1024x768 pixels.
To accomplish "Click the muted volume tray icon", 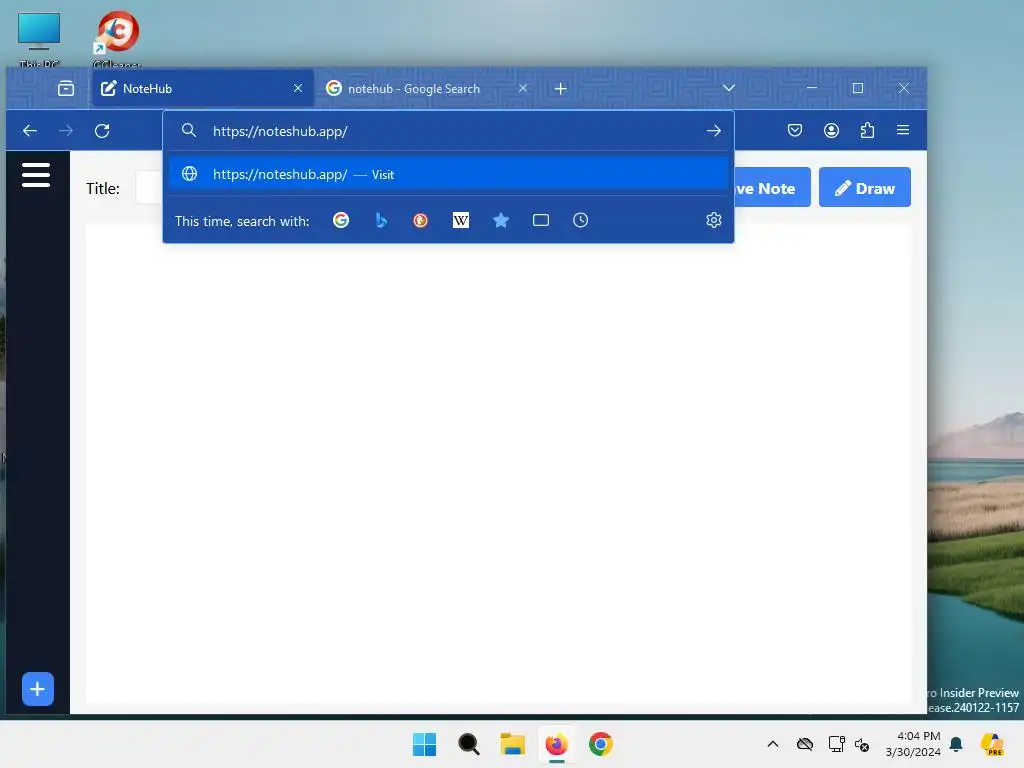I will 862,744.
